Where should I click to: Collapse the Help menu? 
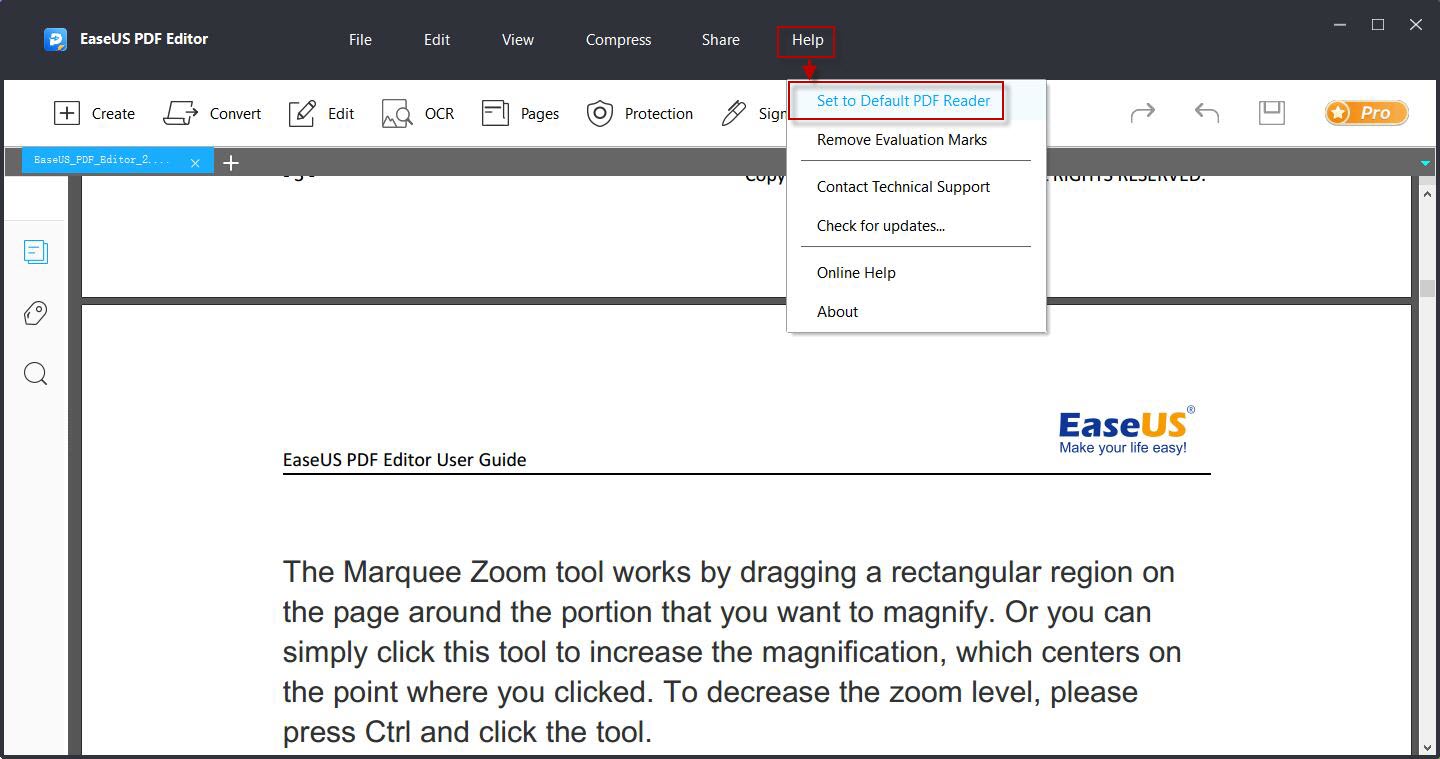click(x=807, y=40)
